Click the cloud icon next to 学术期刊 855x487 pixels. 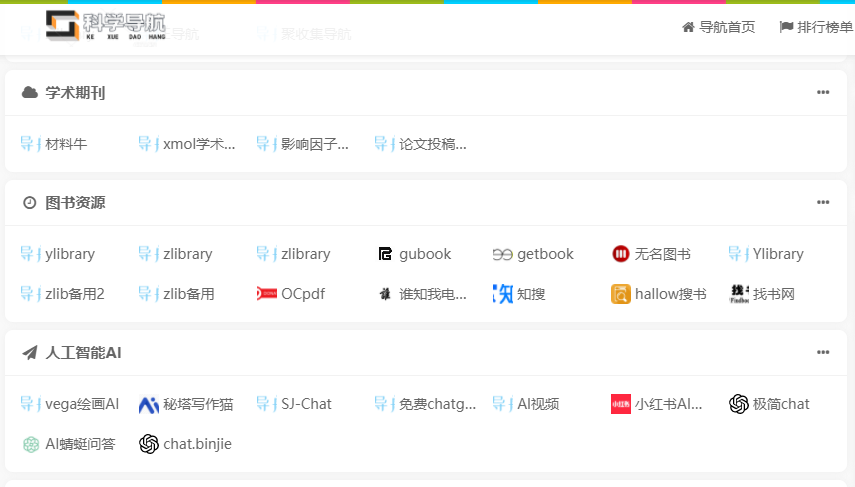pos(29,93)
